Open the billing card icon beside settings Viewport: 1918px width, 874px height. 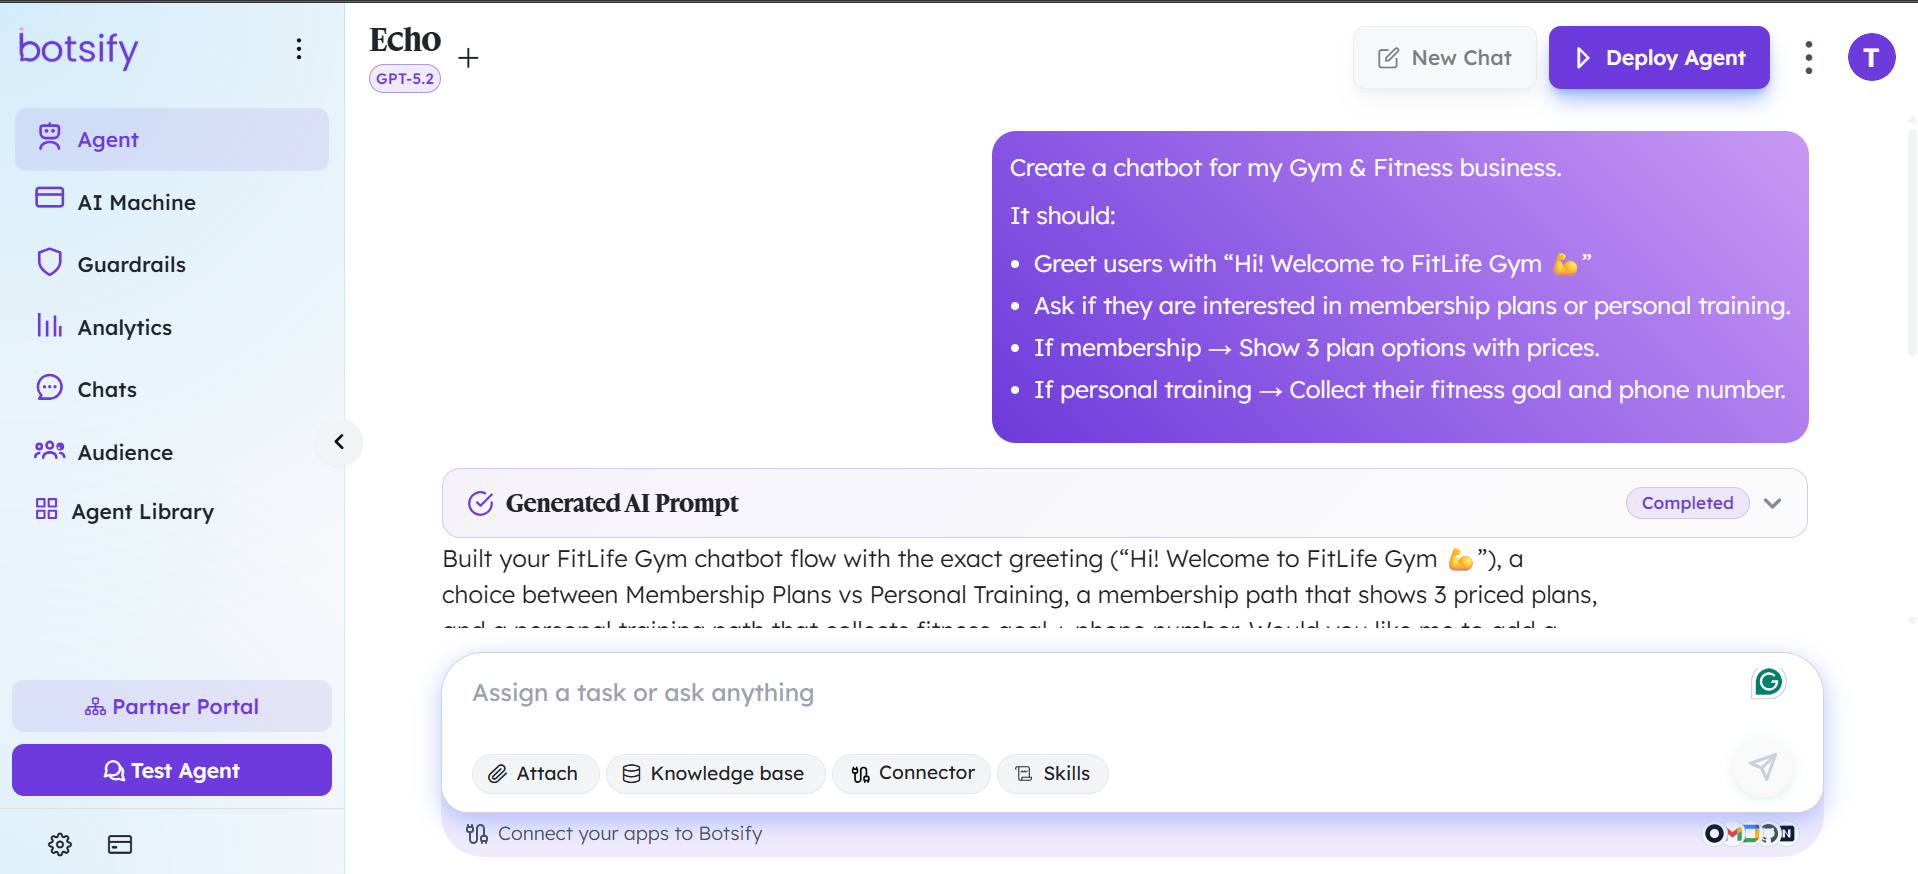click(120, 844)
